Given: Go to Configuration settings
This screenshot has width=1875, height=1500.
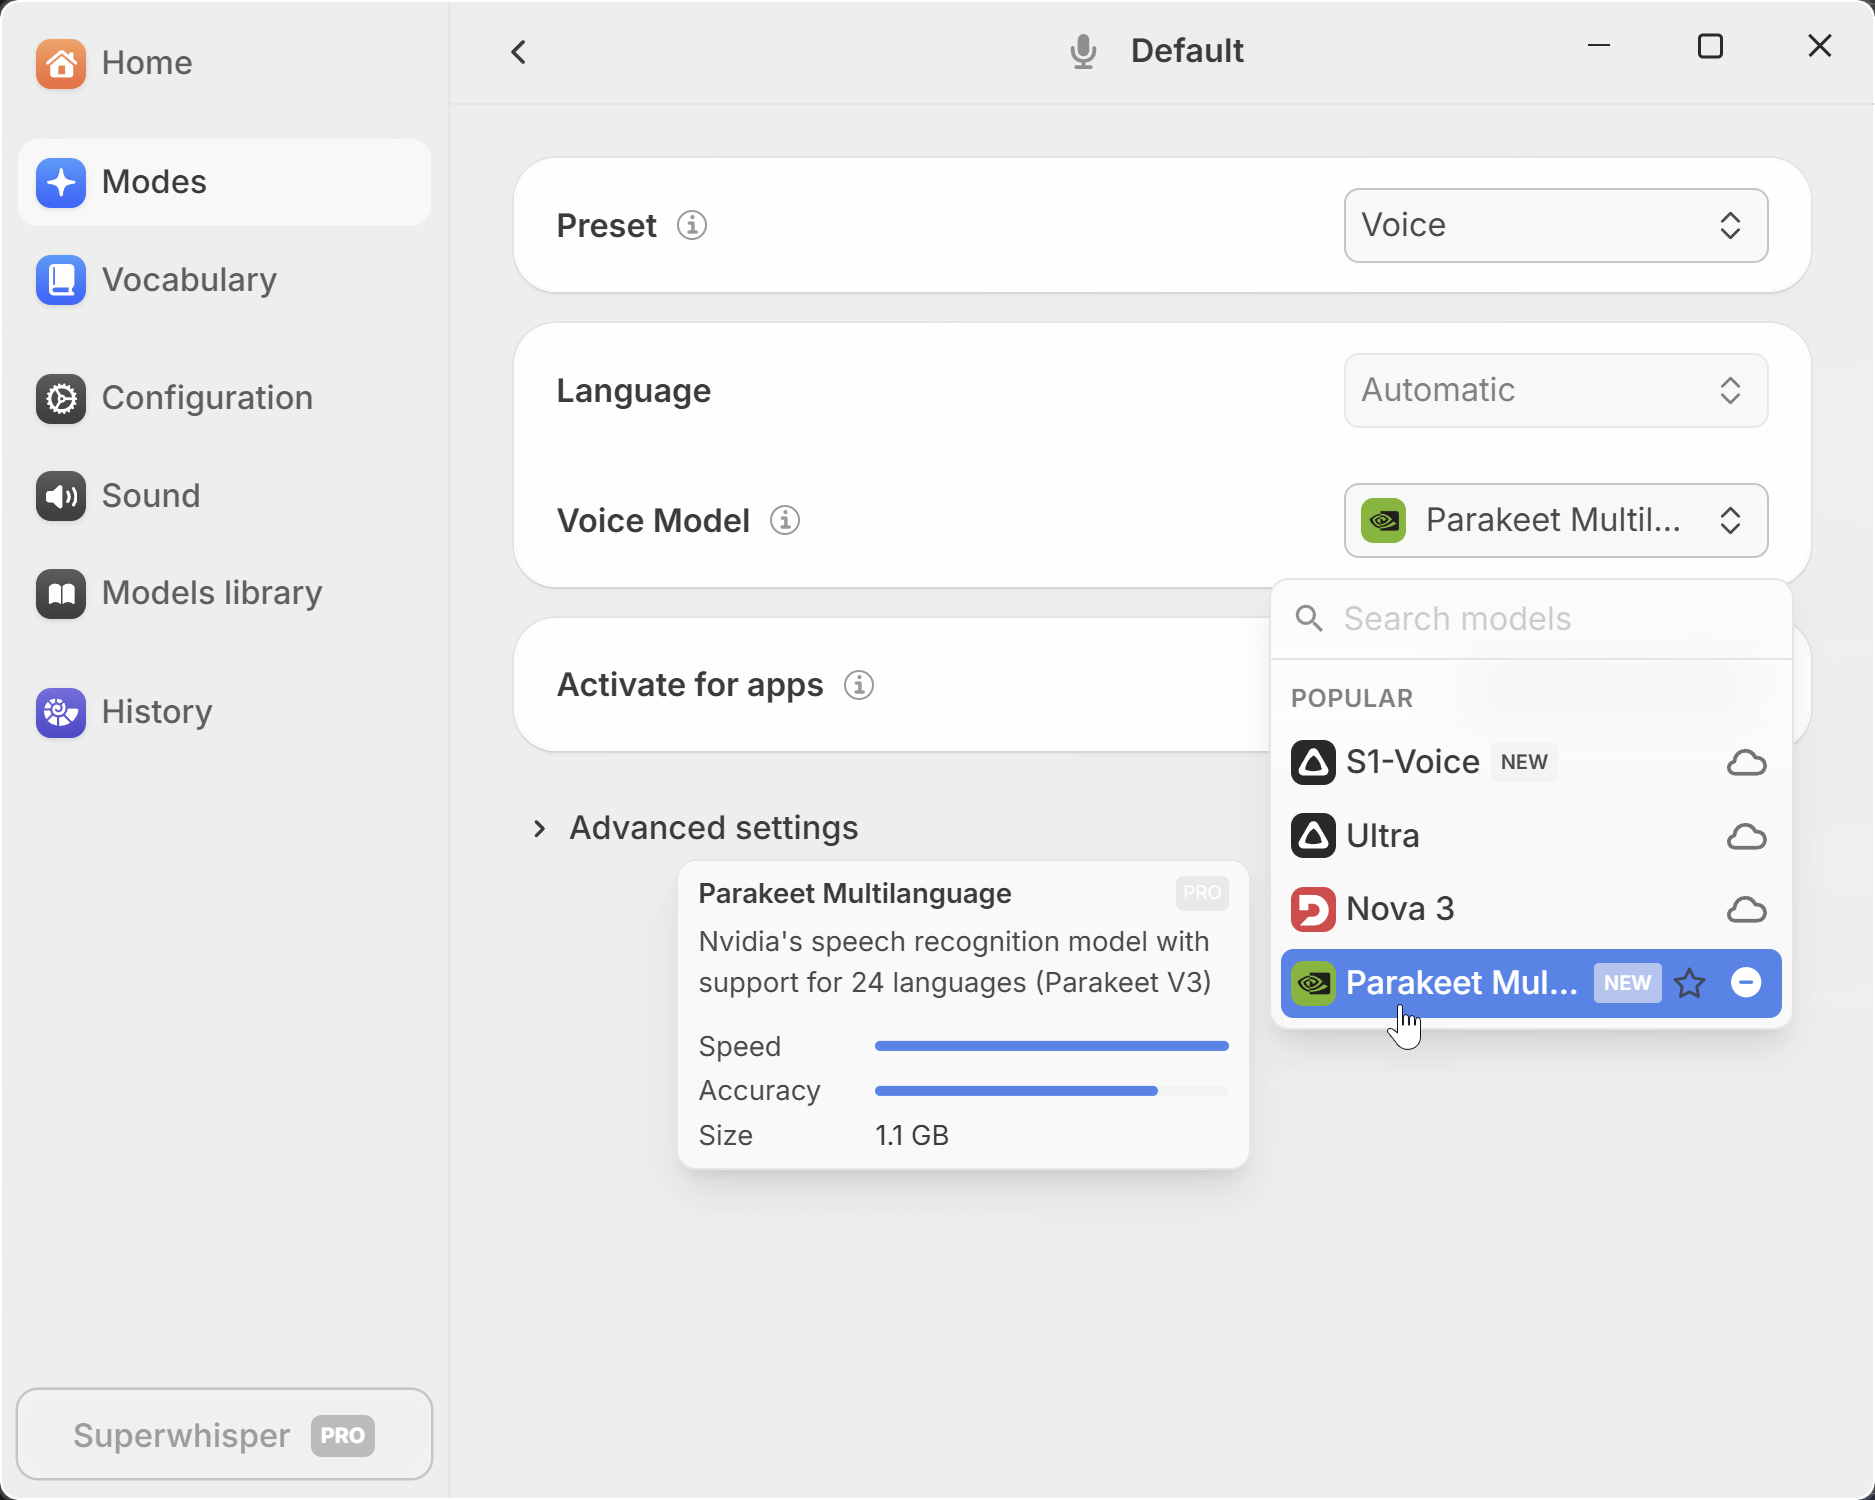Looking at the screenshot, I should pos(224,398).
